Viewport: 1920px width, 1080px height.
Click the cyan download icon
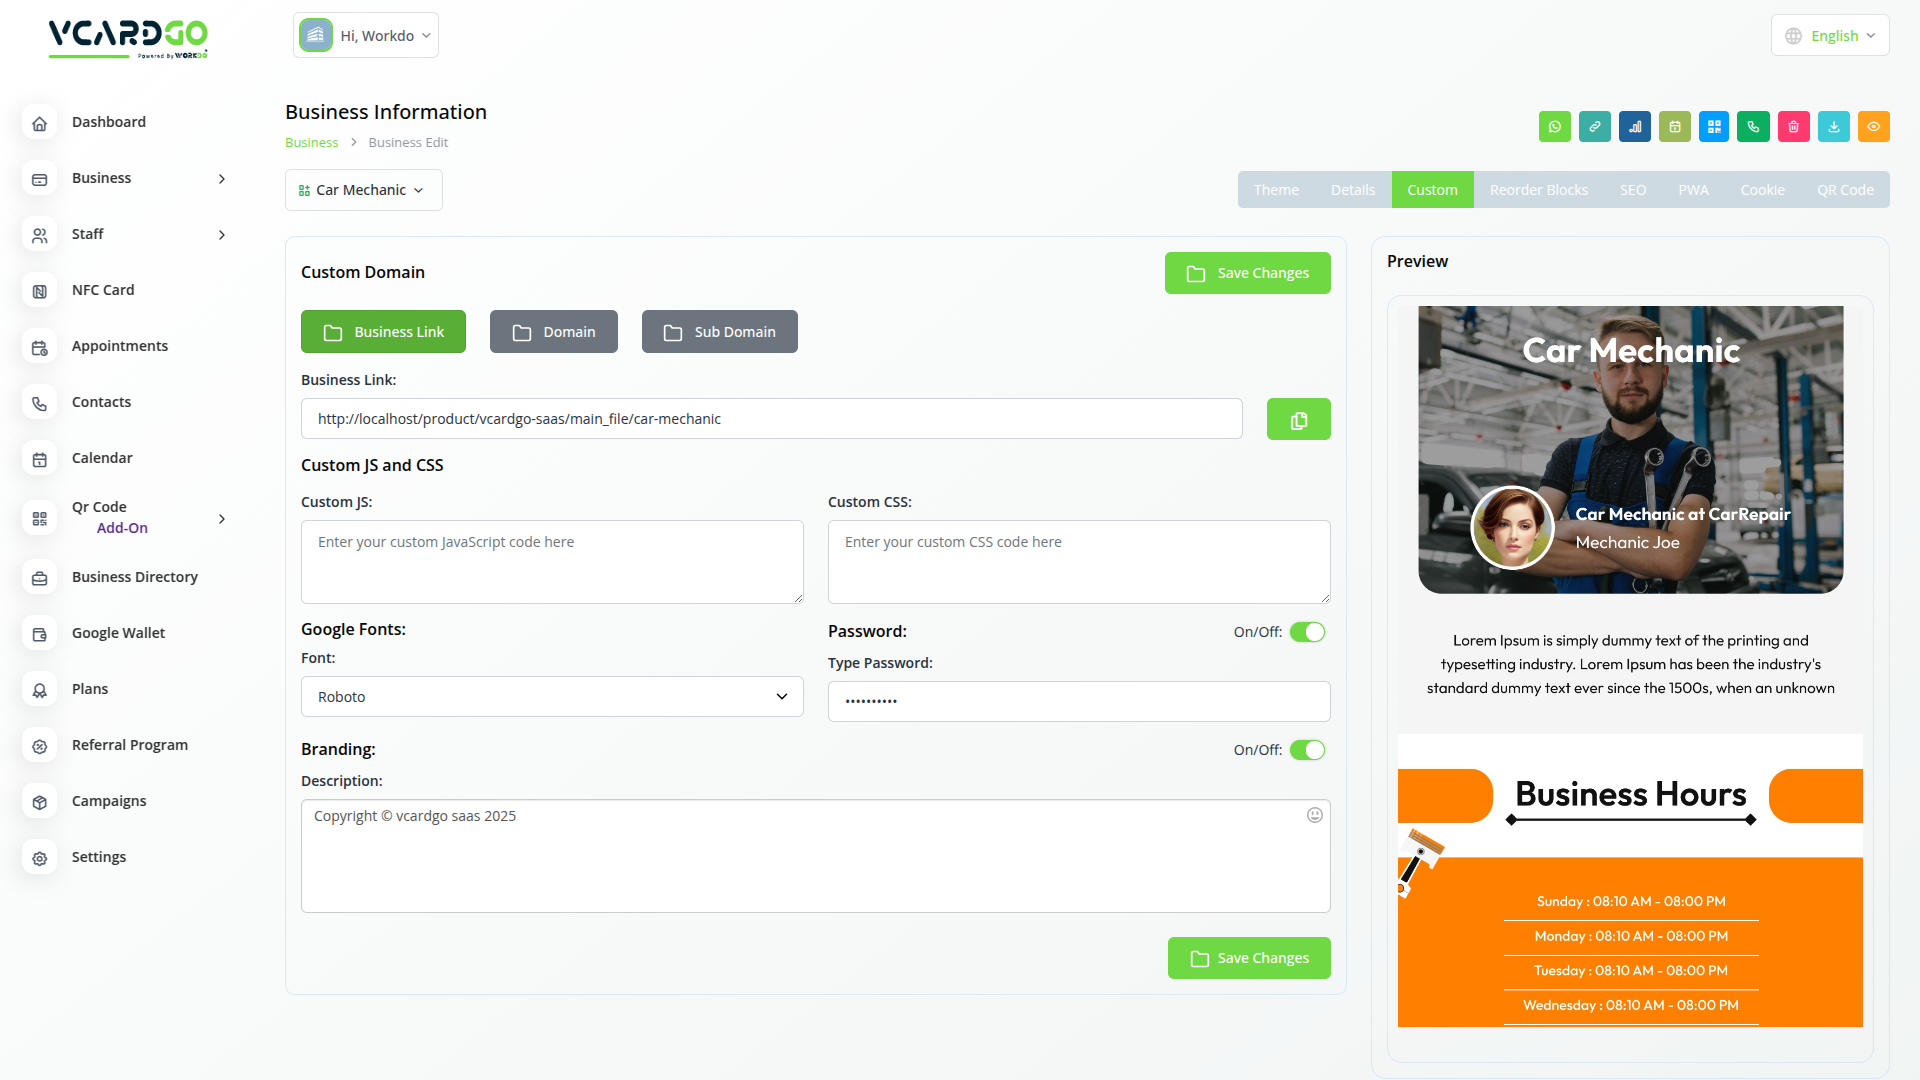(1833, 127)
